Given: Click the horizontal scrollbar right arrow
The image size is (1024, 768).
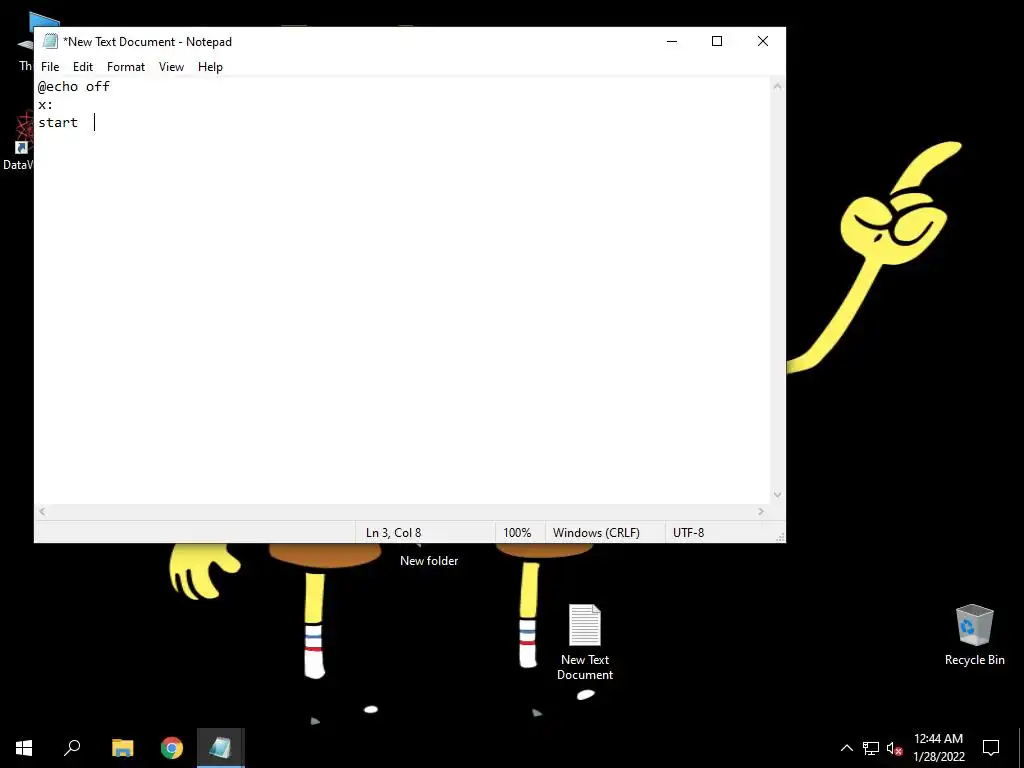Looking at the screenshot, I should pos(761,511).
